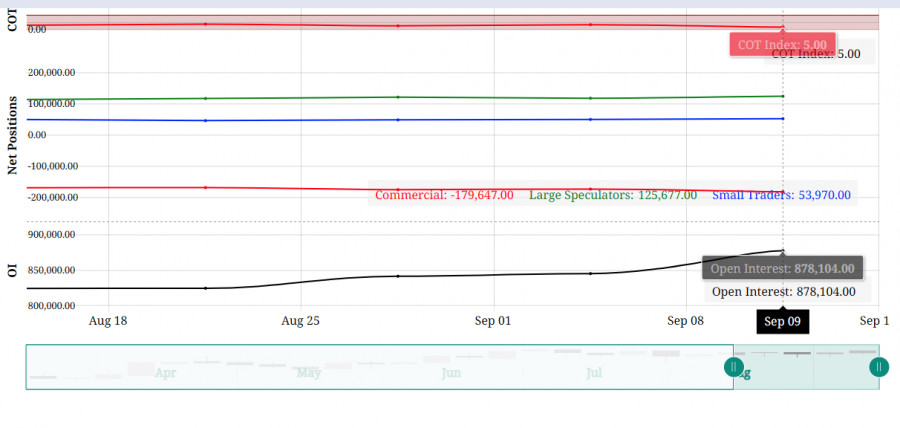900x428 pixels.
Task: Click the Jun label in range navigator
Action: (451, 373)
